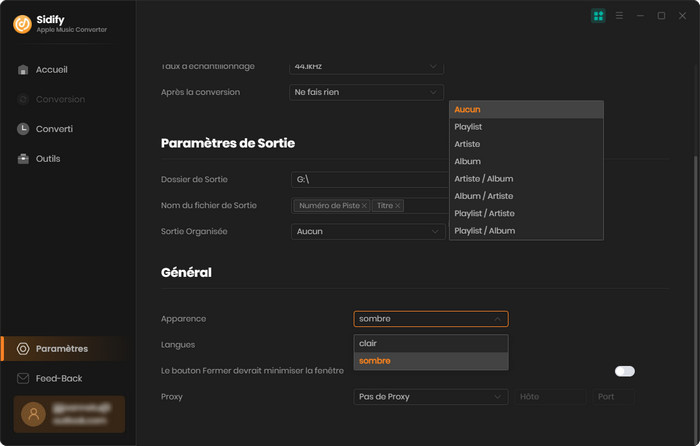Remove the Titre filename tag
Image resolution: width=700 pixels, height=446 pixels.
tap(398, 206)
